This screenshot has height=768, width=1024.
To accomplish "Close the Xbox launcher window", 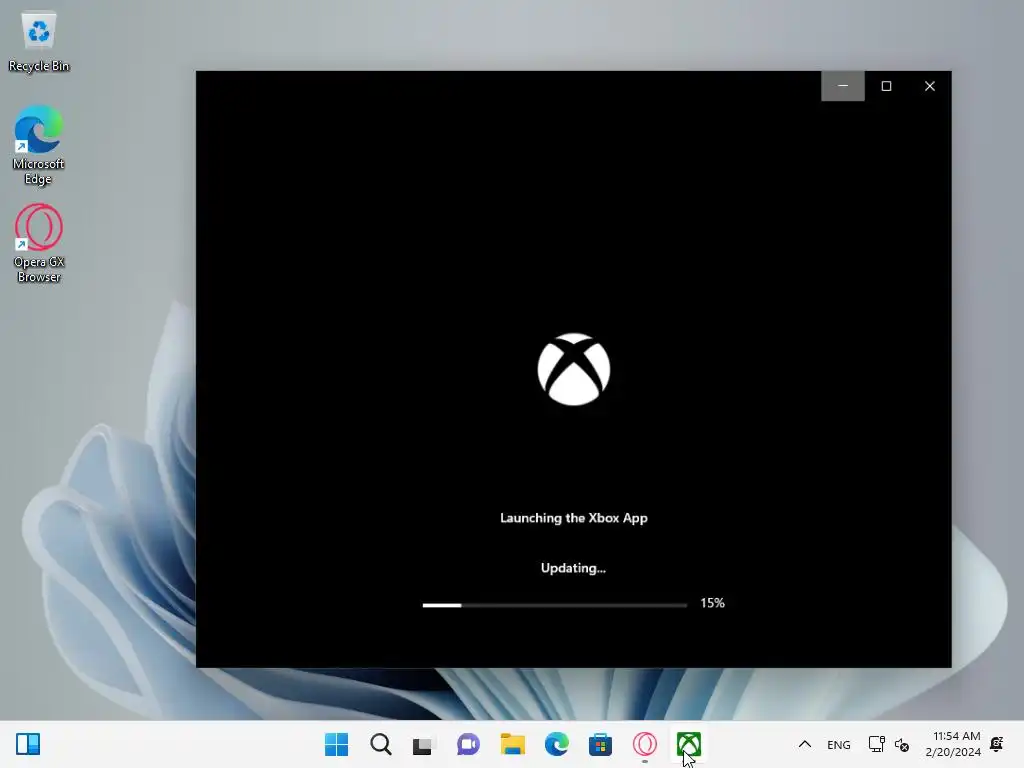I will 930,86.
